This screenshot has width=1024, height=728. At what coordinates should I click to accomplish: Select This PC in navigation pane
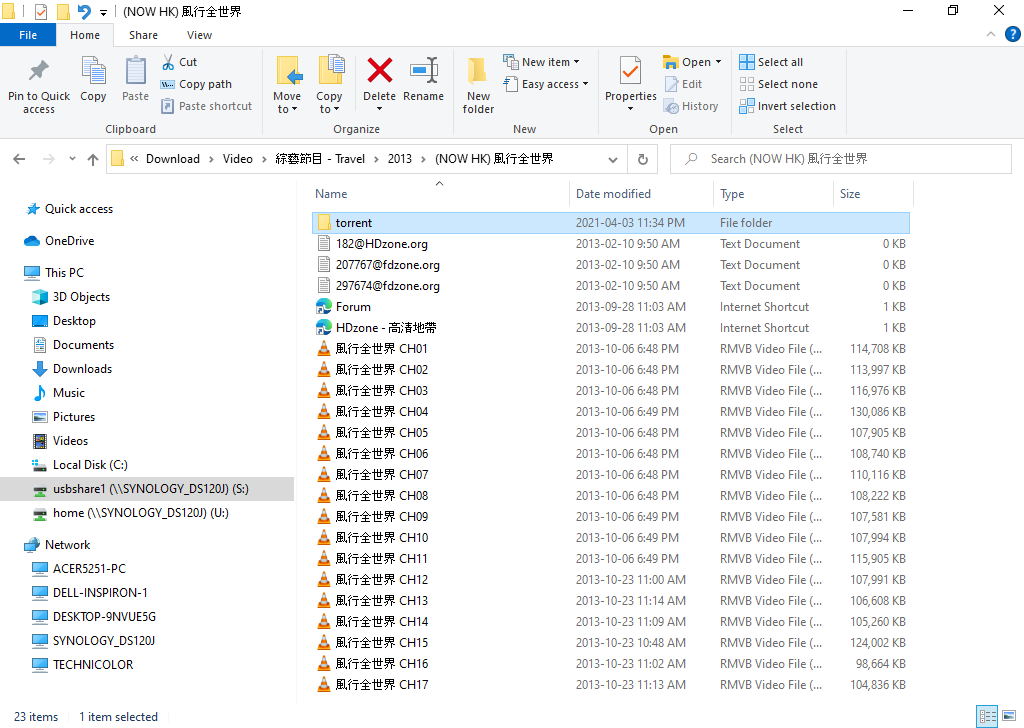(64, 273)
